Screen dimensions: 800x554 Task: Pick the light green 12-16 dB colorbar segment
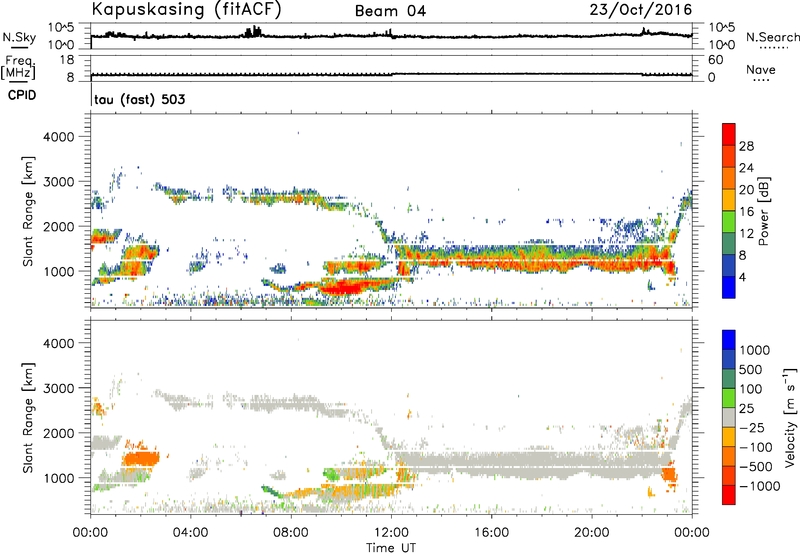[x=729, y=222]
